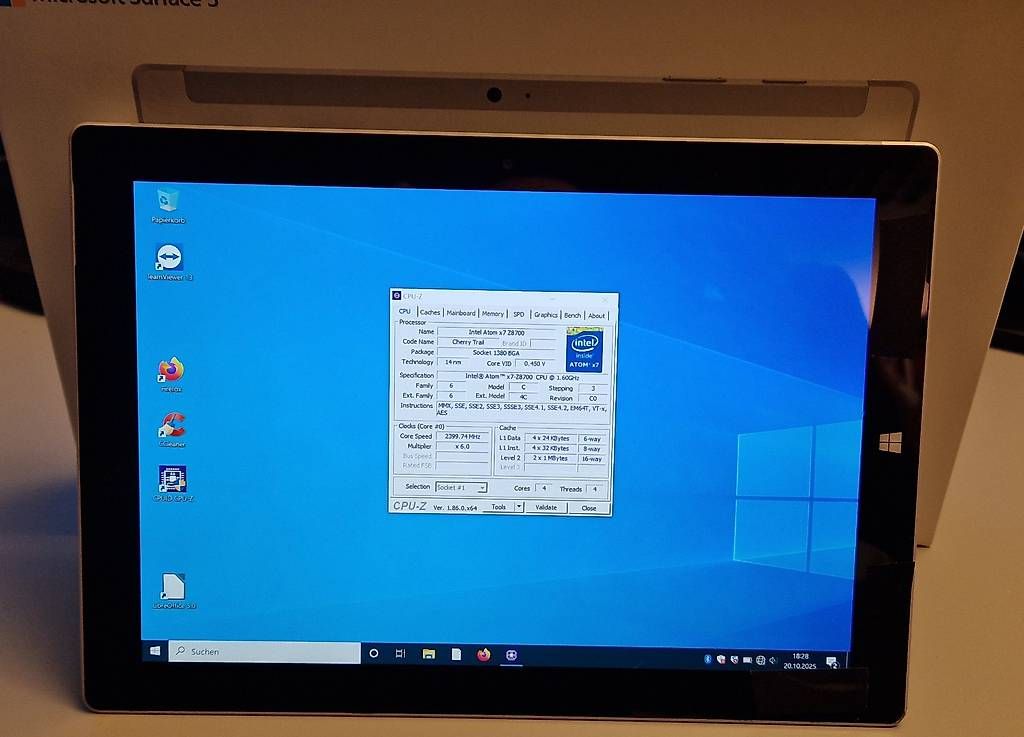Click the Level 2 value 2 x 1 MBytes
This screenshot has height=737, width=1024.
pos(551,458)
